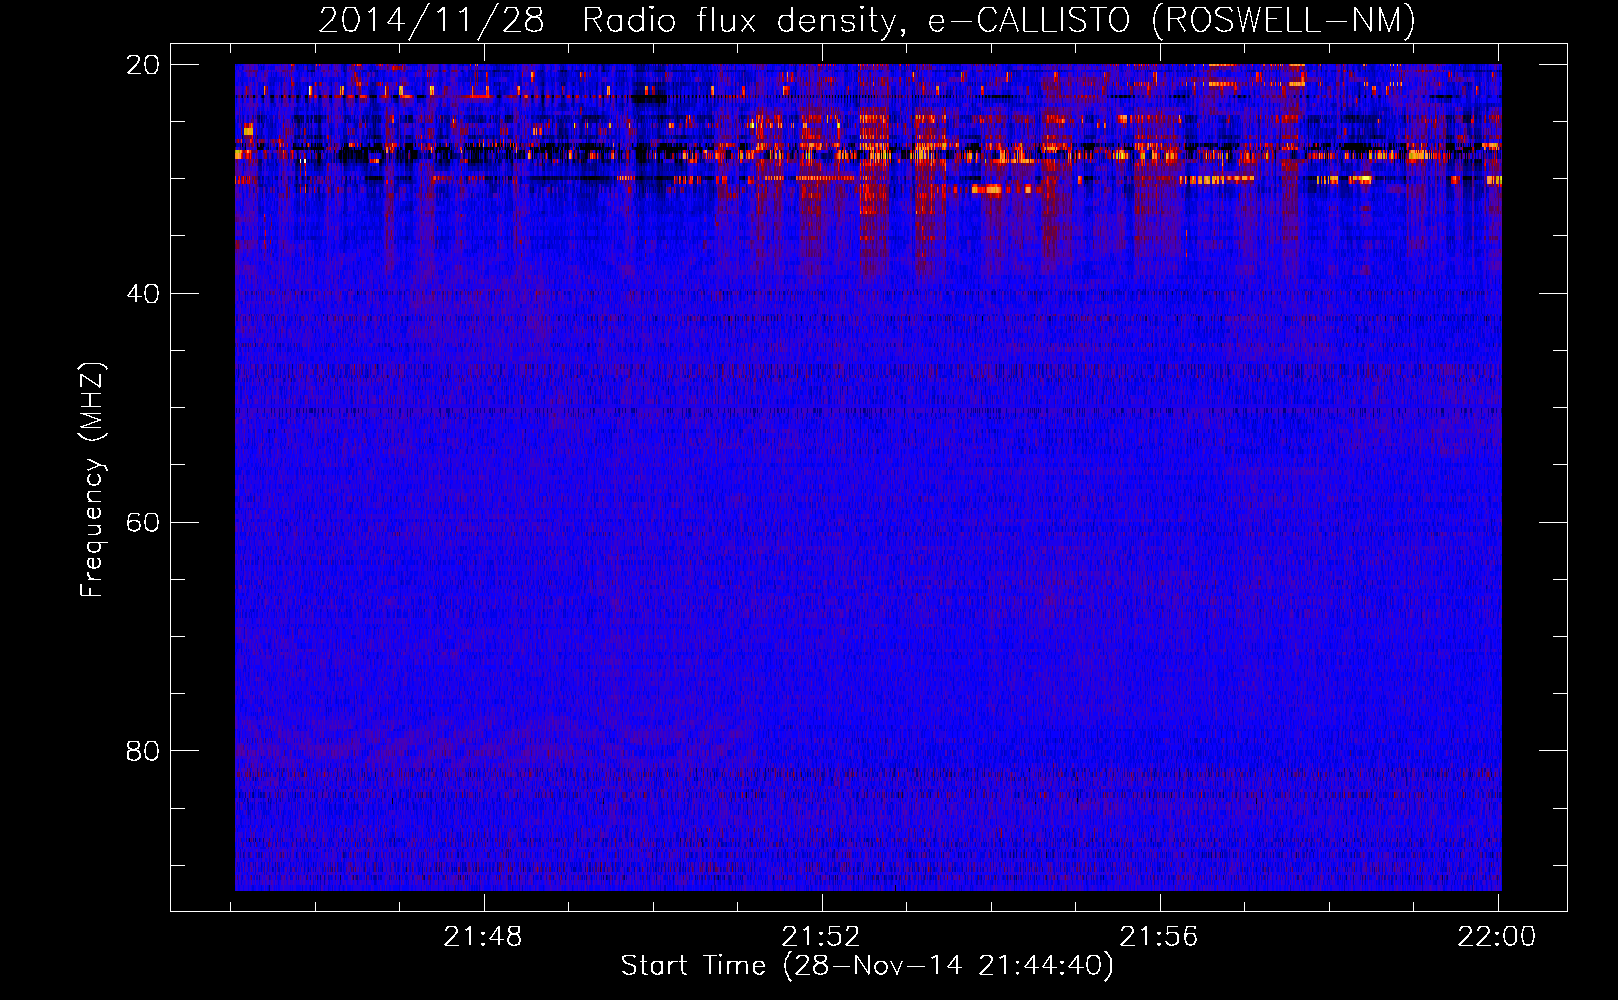The width and height of the screenshot is (1618, 1000).
Task: Click the x-axis label "Start Time (28-Nov-14 21:44:40)"
Action: (867, 966)
